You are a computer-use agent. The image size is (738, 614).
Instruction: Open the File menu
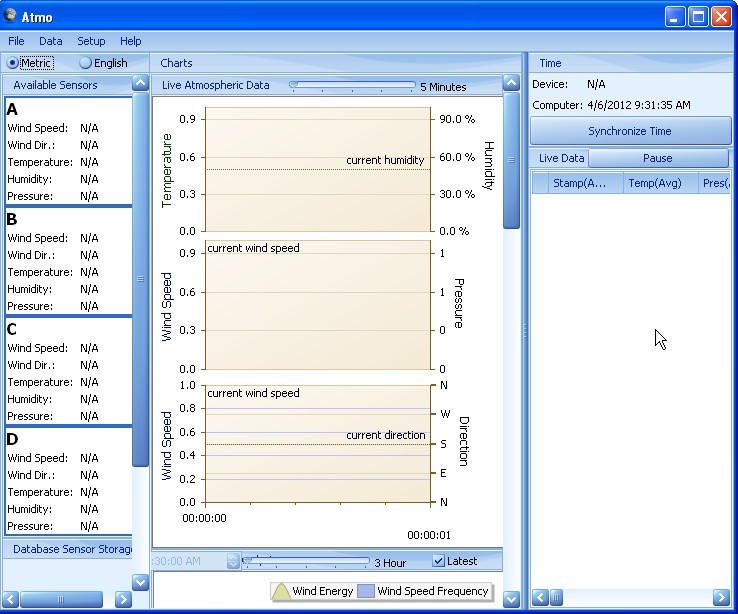[16, 41]
